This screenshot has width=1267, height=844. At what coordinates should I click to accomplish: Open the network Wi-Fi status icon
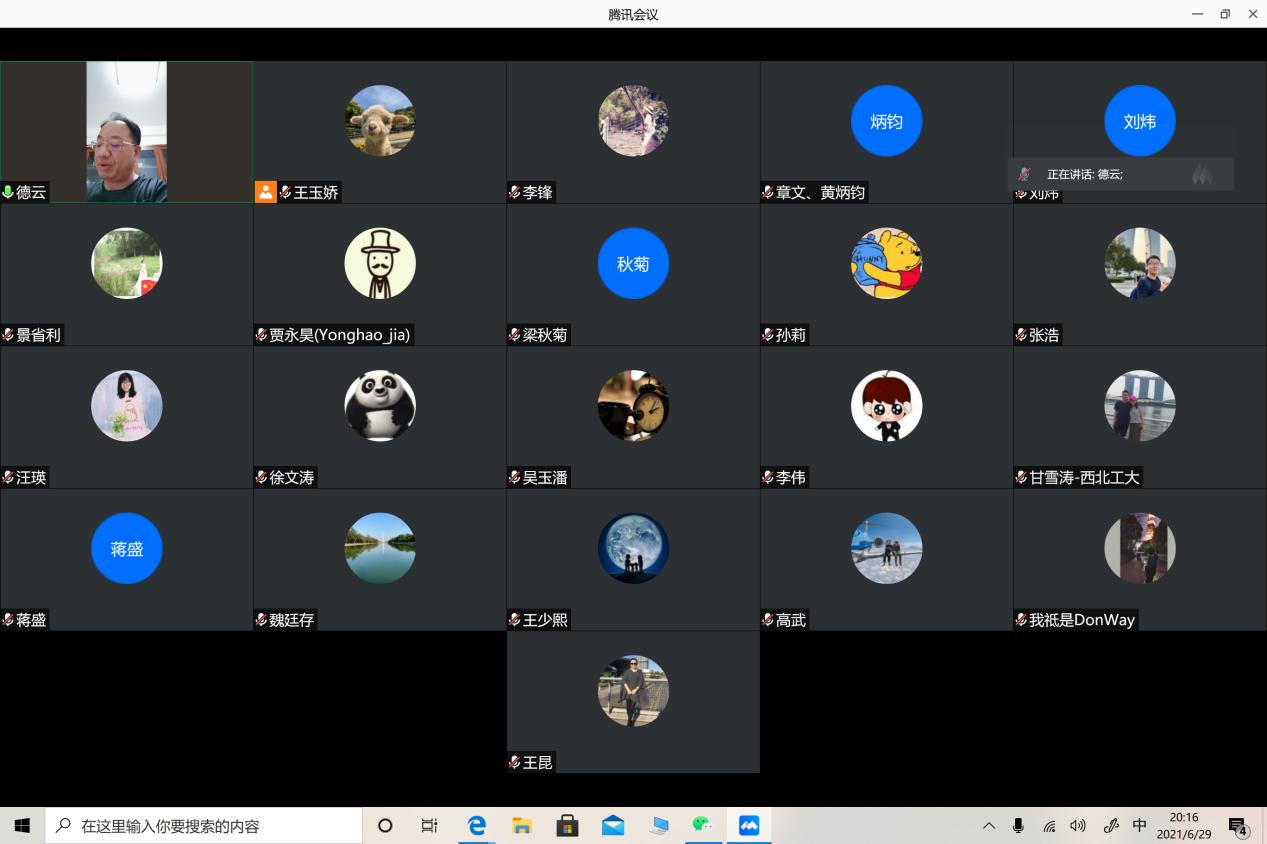click(1049, 826)
